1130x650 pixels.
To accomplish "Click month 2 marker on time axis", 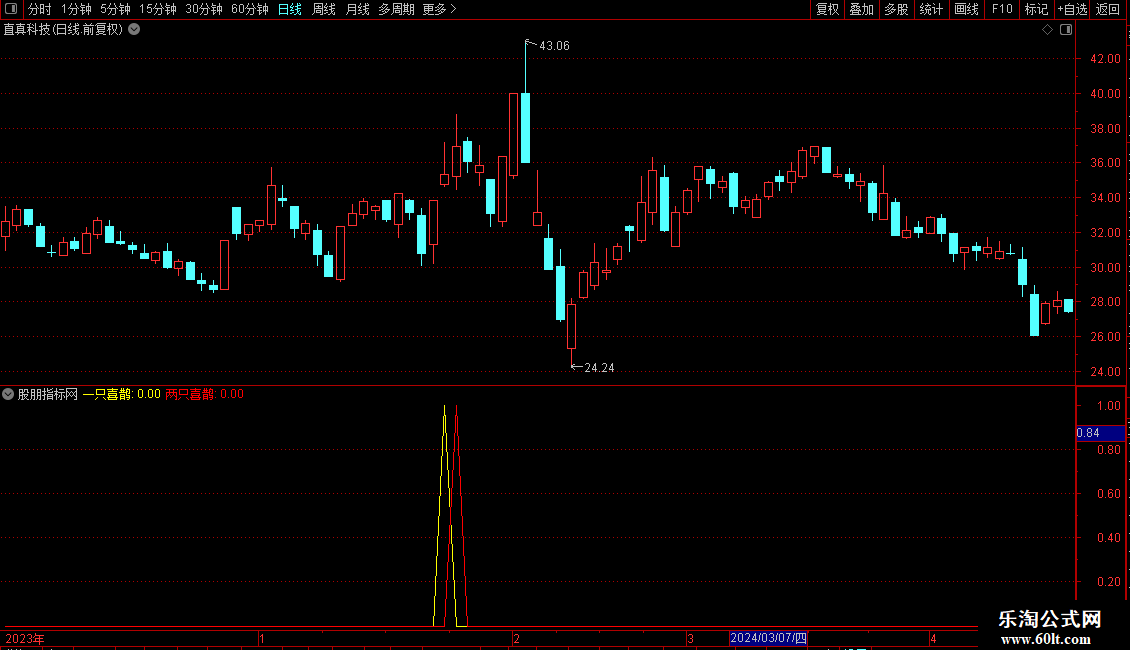I will pyautogui.click(x=517, y=639).
